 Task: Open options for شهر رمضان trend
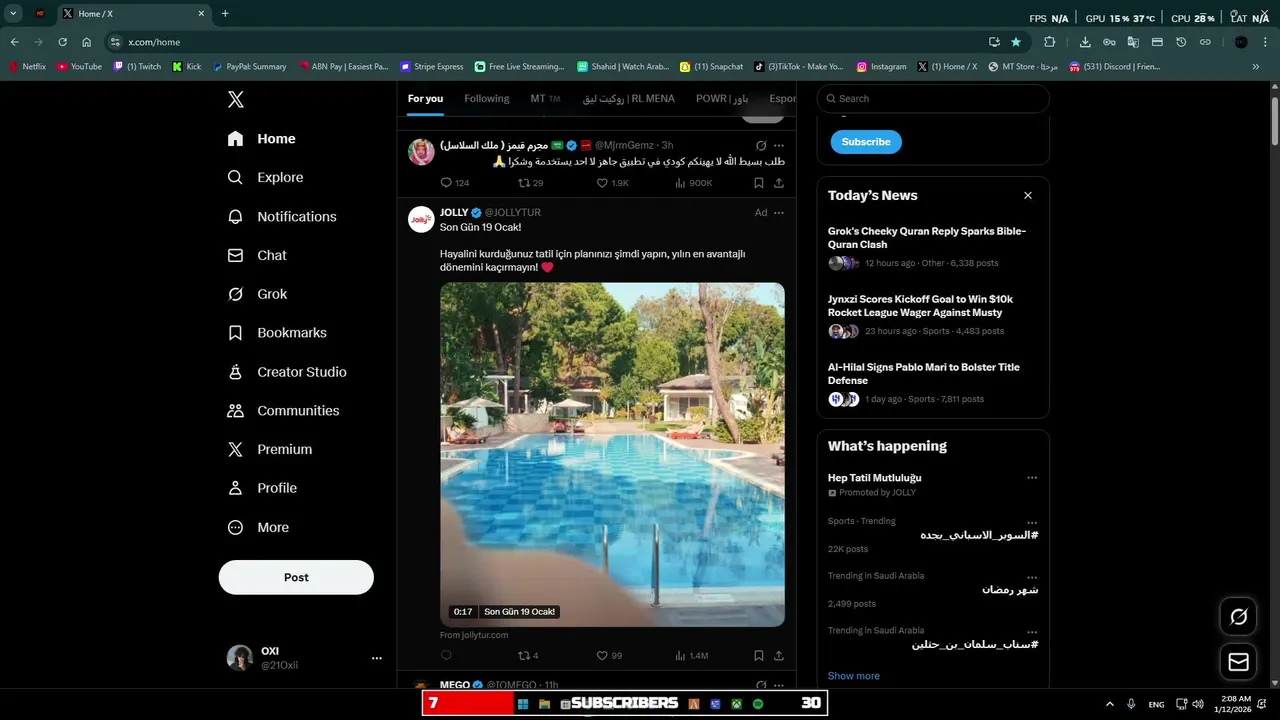1032,578
